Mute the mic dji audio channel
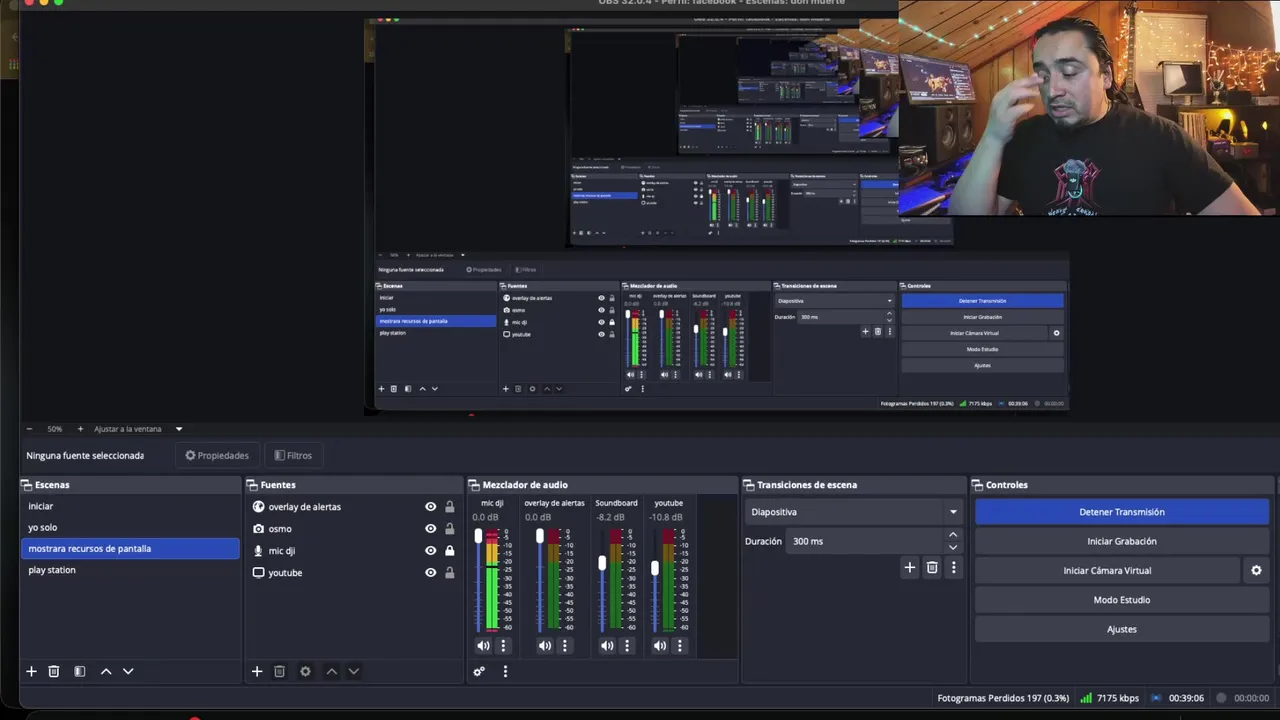Screen dimensions: 1280x720 pos(483,645)
